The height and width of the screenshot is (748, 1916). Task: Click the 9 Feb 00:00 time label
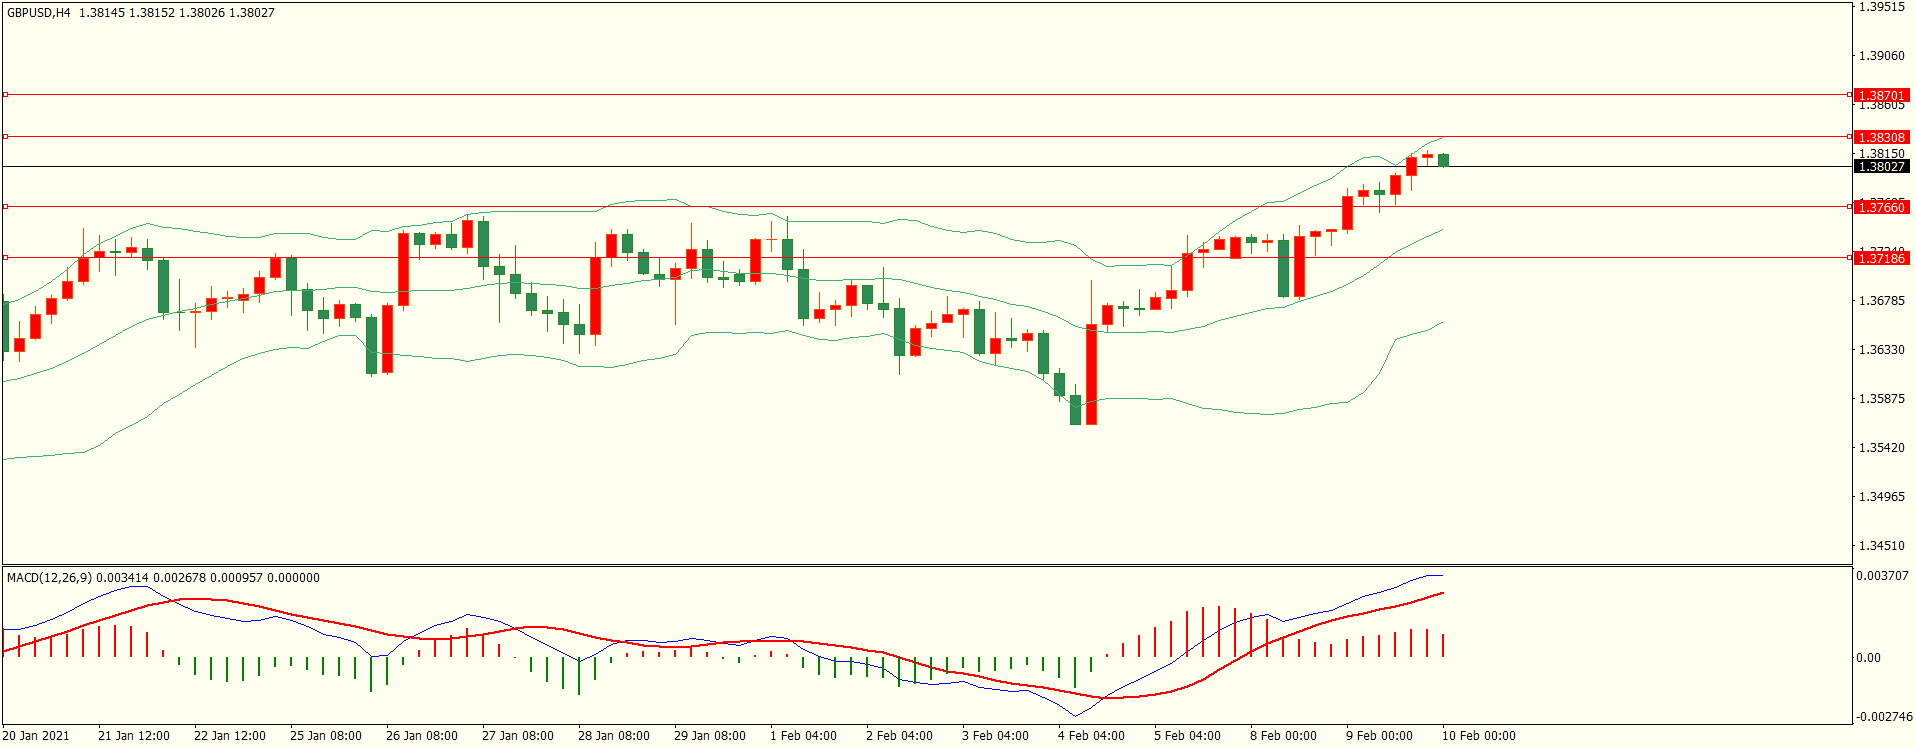(1379, 736)
